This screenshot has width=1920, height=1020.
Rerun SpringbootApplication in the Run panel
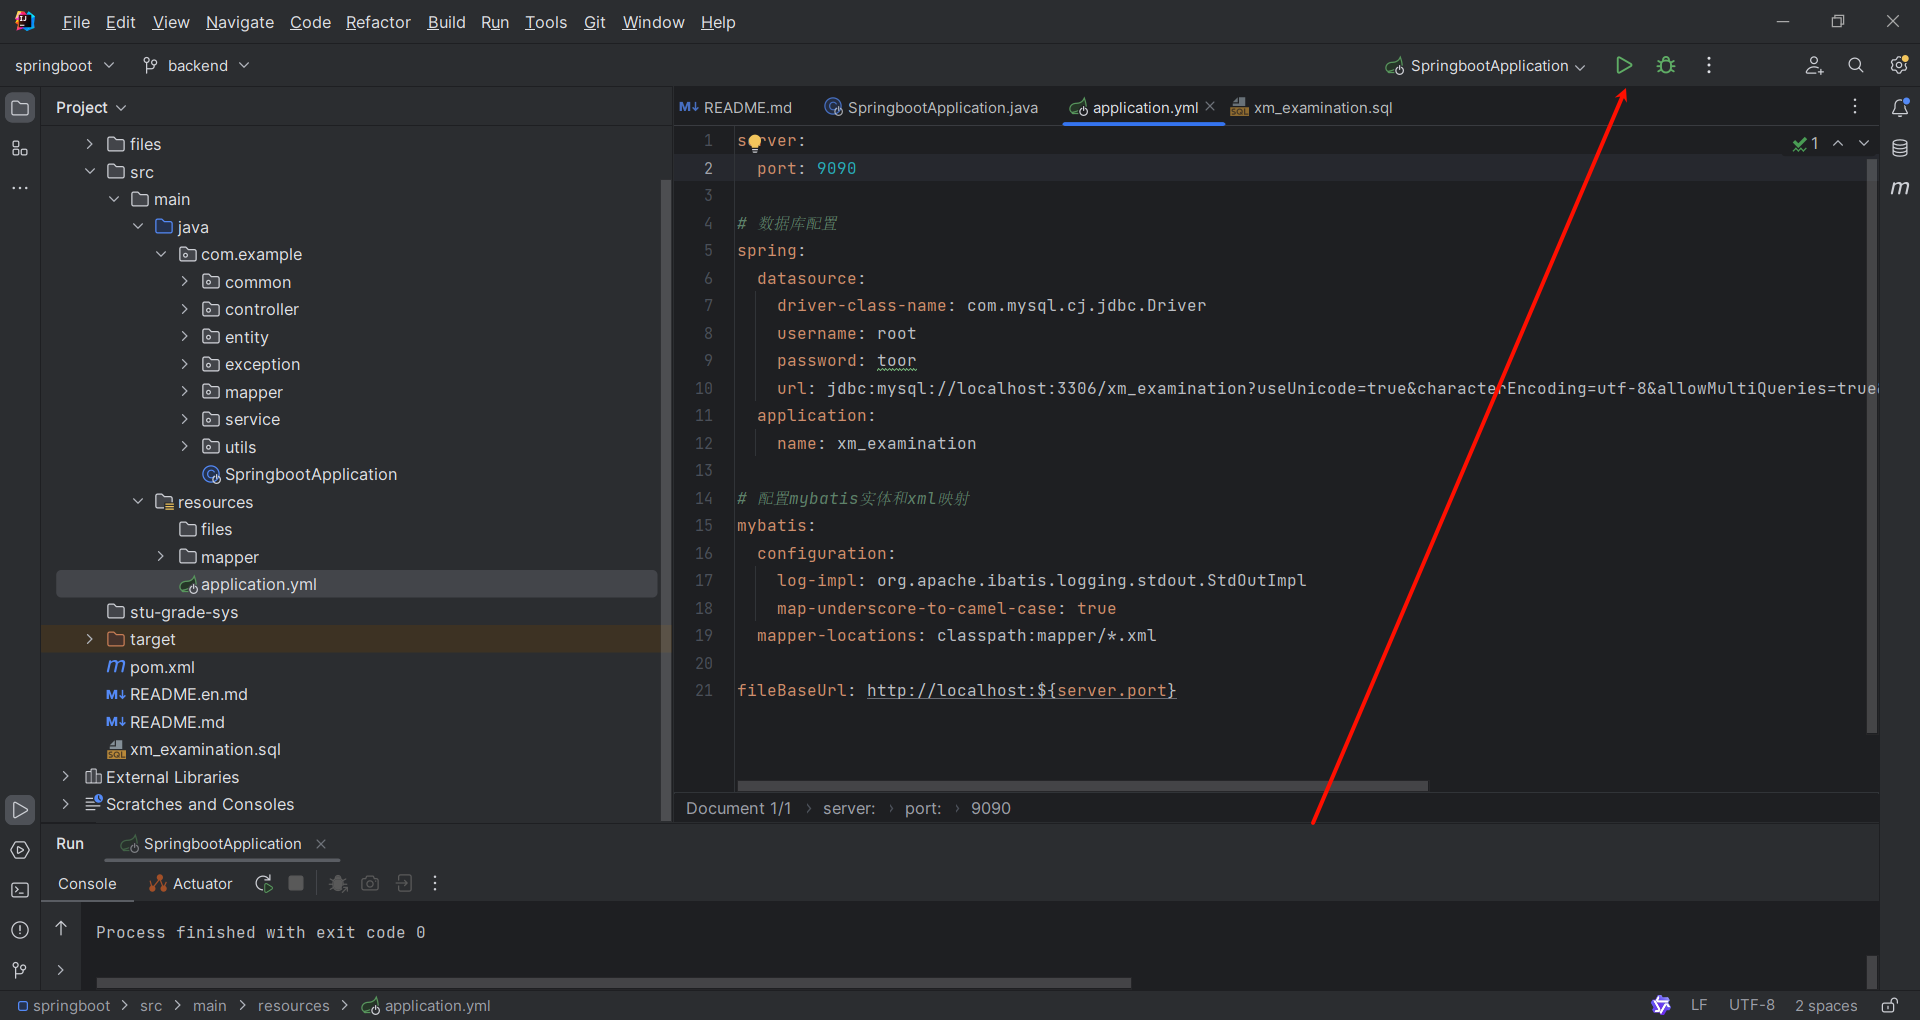click(x=264, y=883)
